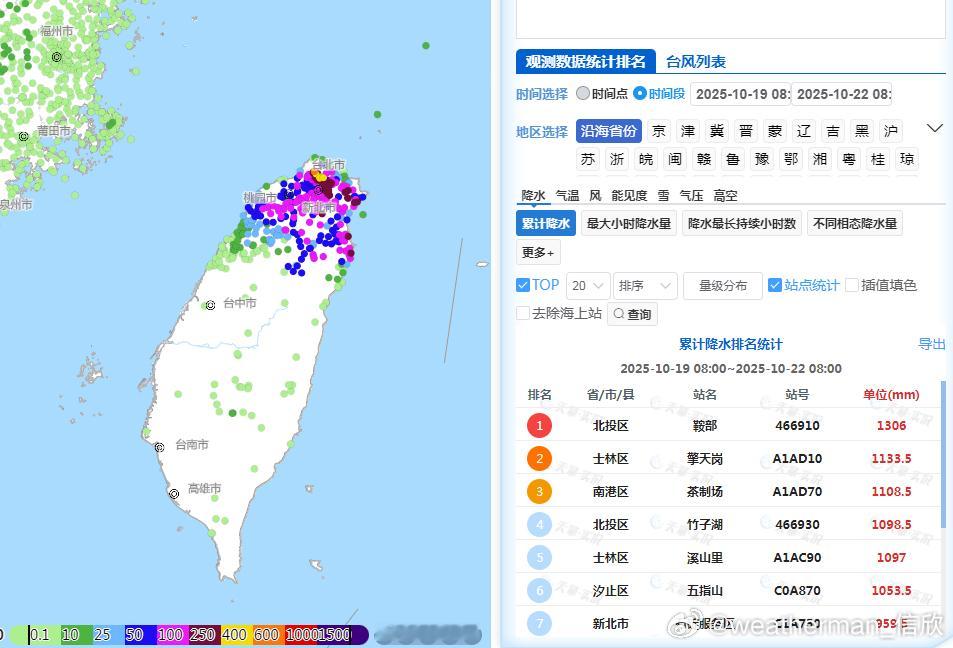Click the 50 legend color swatch

pos(140,635)
